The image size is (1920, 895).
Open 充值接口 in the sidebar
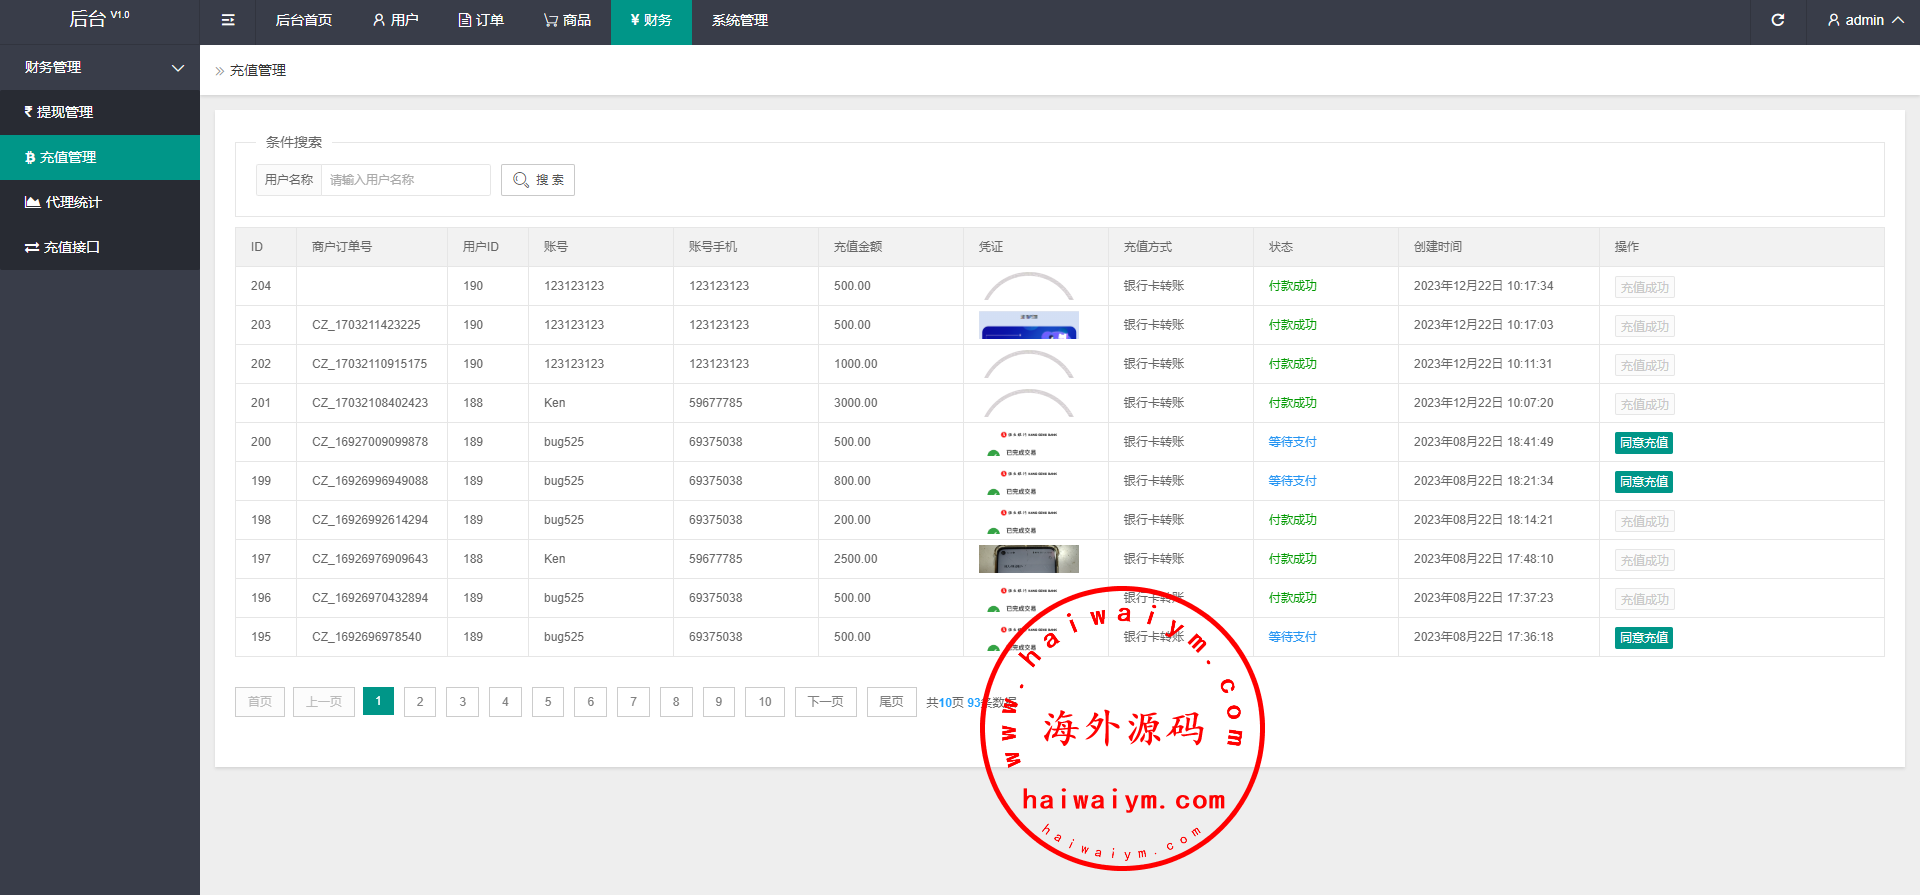point(100,247)
